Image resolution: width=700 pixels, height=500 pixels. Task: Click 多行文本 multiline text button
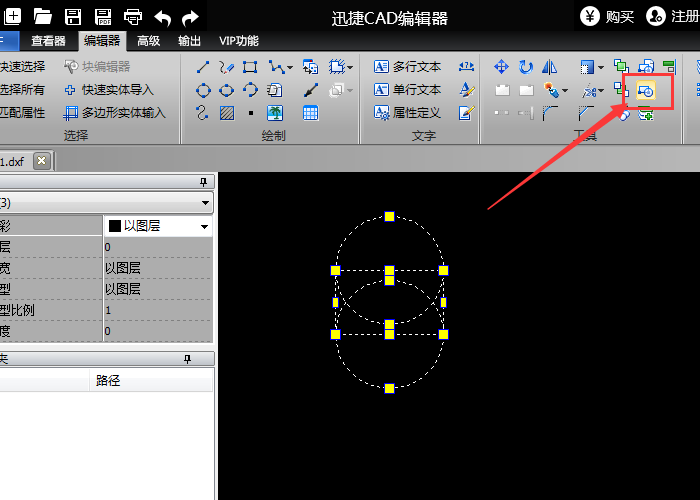(x=408, y=67)
